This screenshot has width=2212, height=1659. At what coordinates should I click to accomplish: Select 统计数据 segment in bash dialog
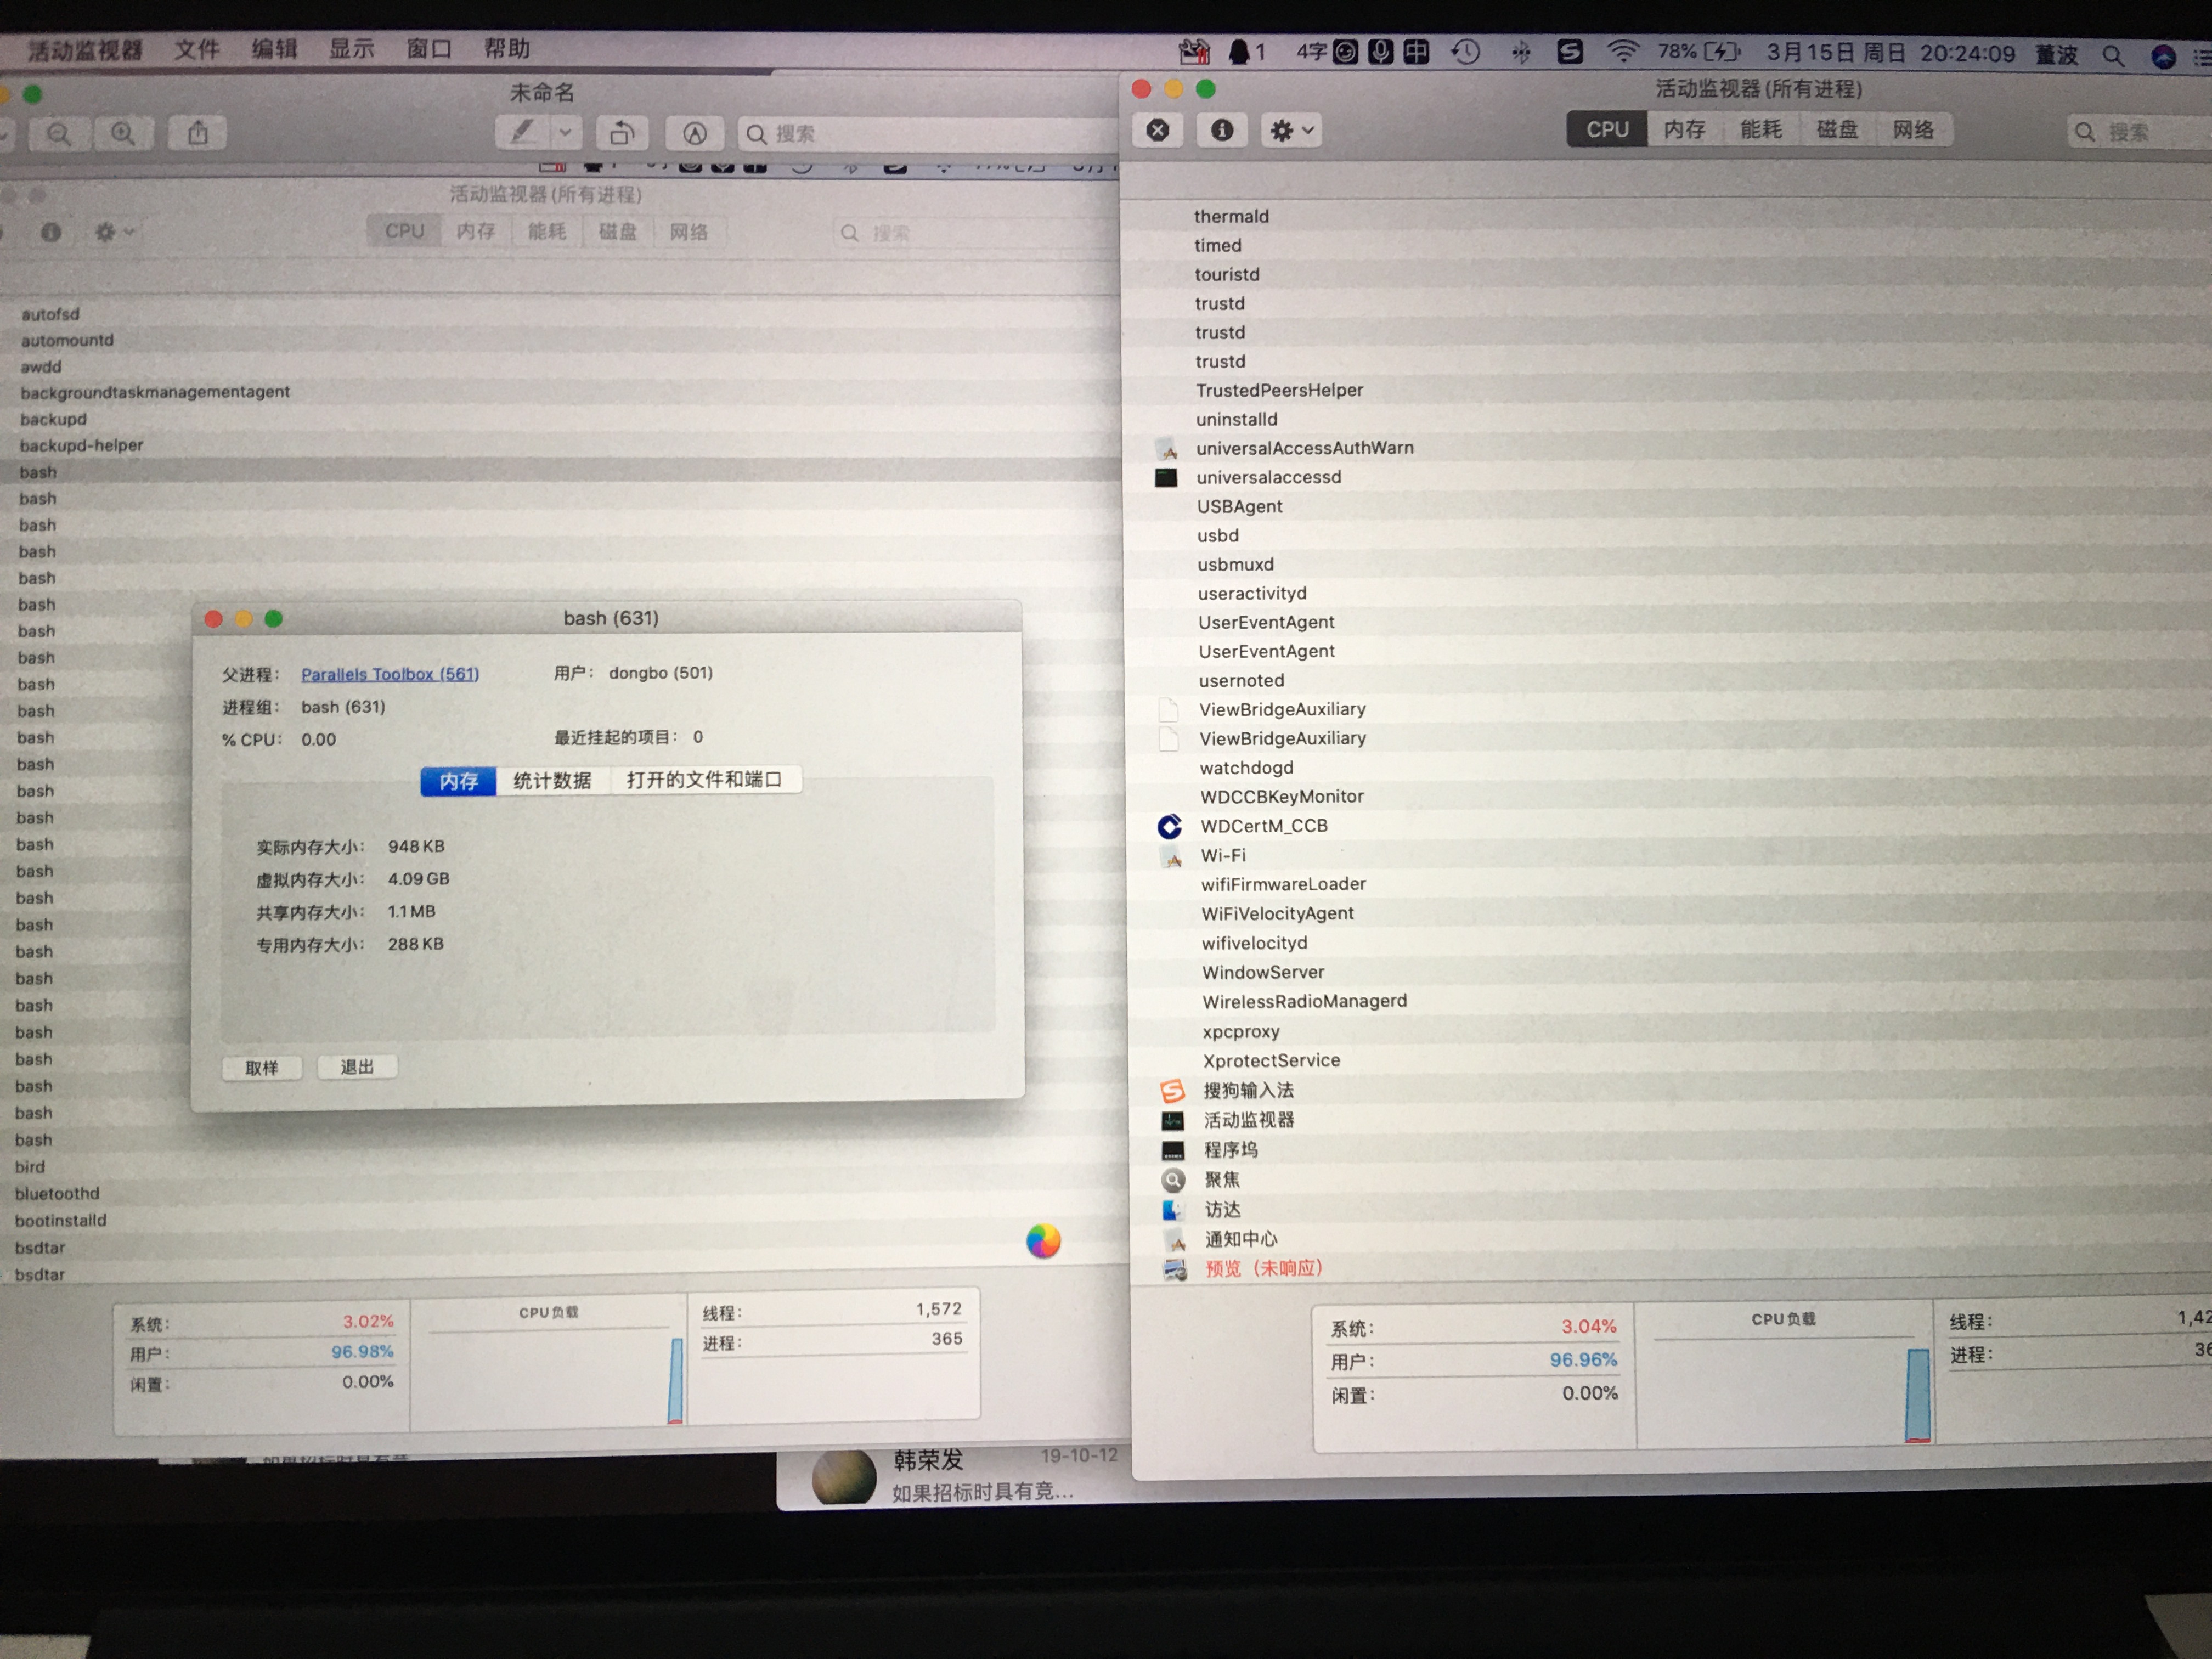pyautogui.click(x=552, y=781)
